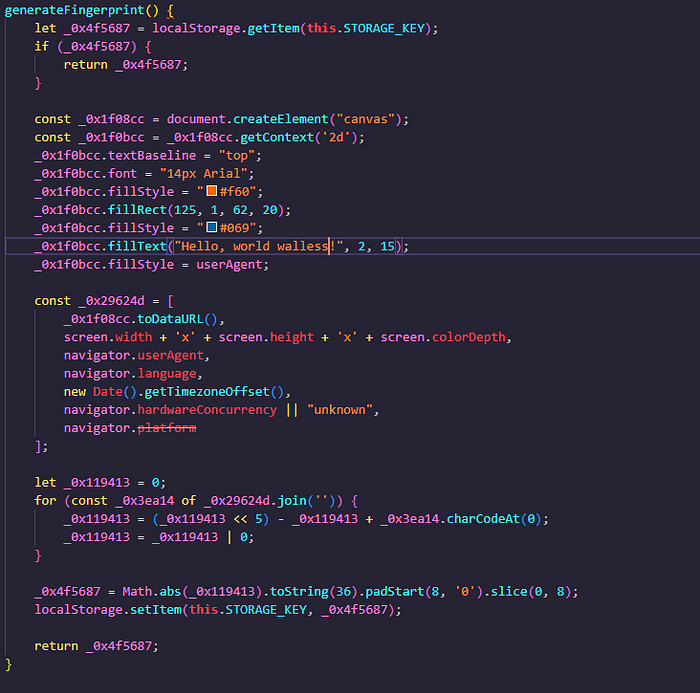Click the orange #f60 color swatch
The height and width of the screenshot is (693, 700).
click(x=212, y=191)
